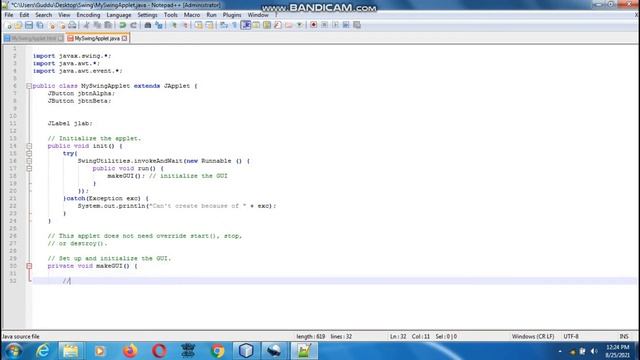Switch to the MySwingApplet.html tab

[x=33, y=38]
